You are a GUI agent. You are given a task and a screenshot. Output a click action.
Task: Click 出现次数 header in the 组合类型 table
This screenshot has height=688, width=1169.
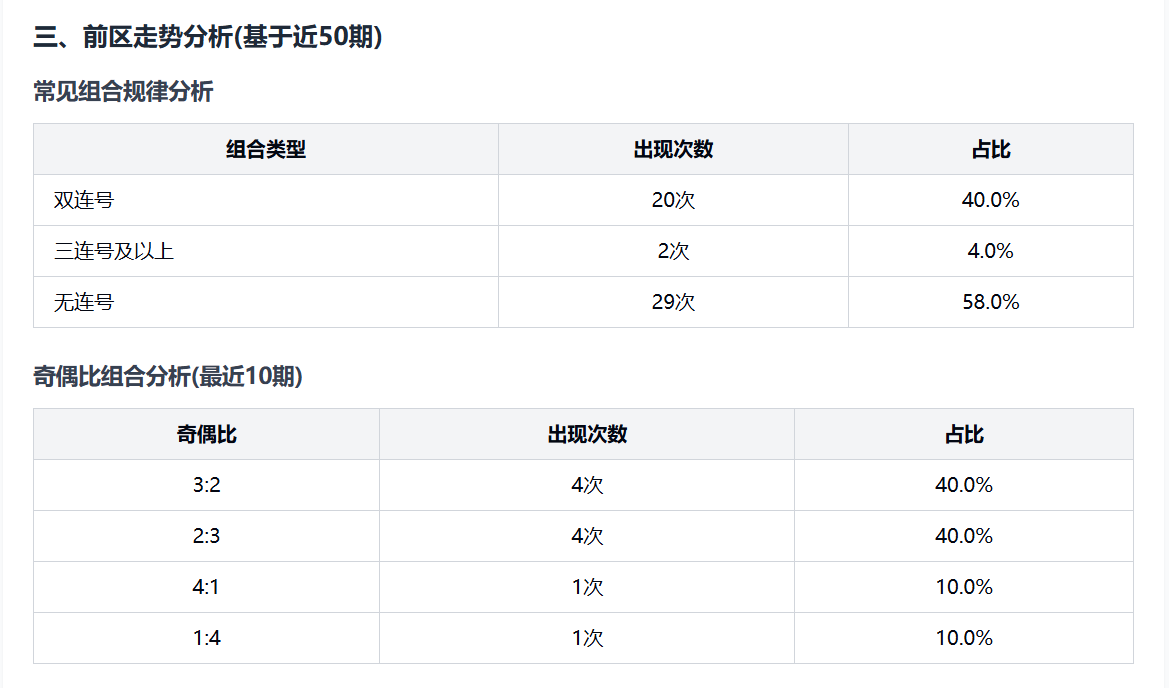673,150
